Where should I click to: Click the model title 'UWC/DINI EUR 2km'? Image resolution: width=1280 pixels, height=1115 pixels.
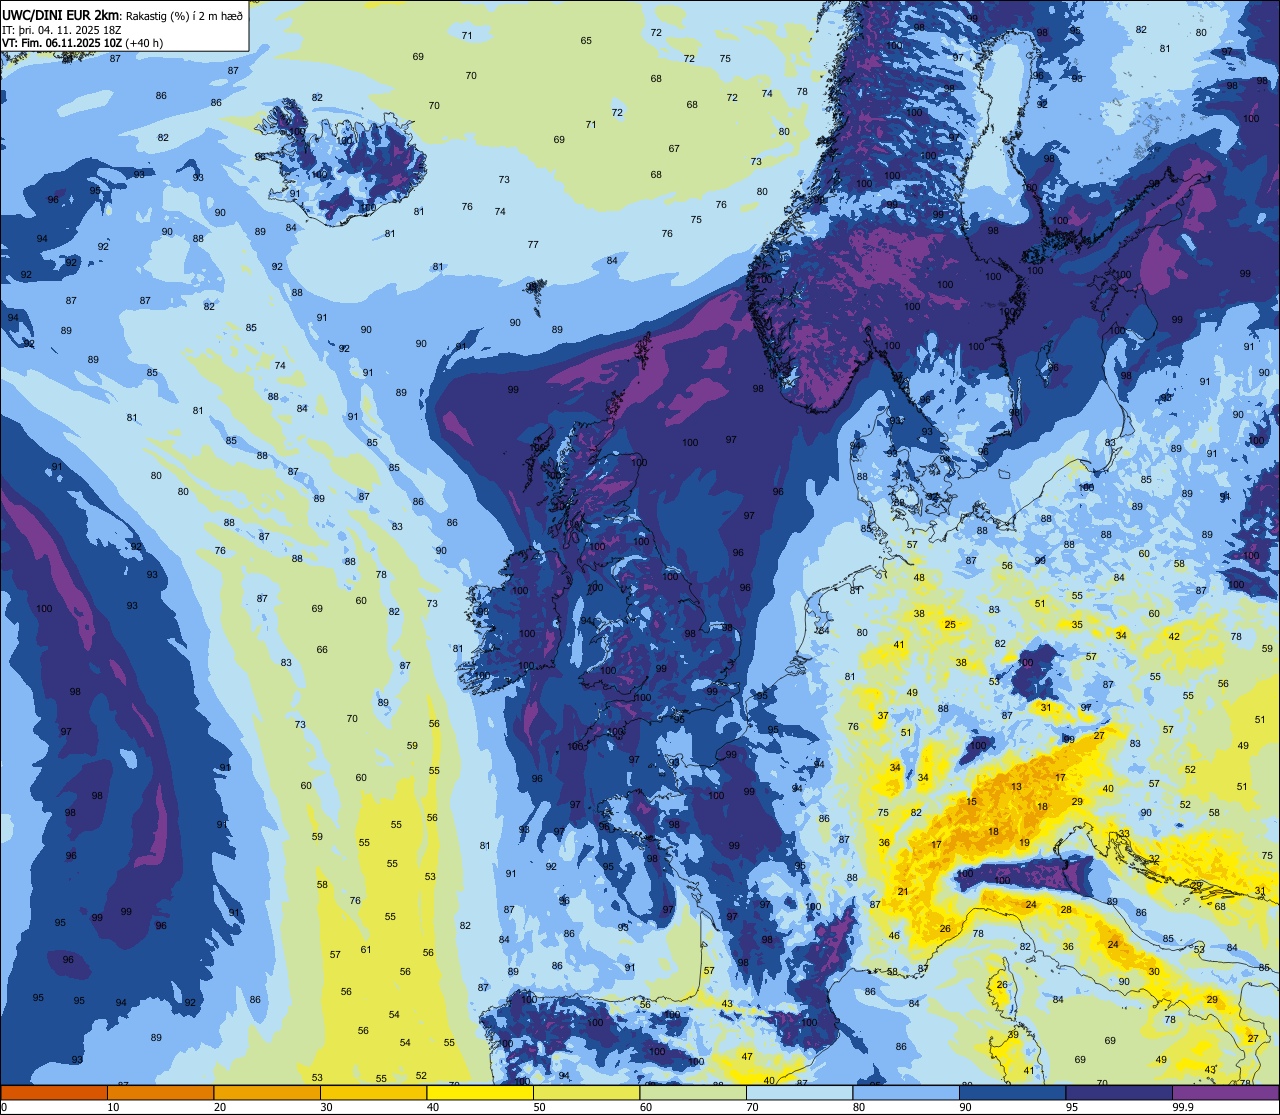[61, 15]
